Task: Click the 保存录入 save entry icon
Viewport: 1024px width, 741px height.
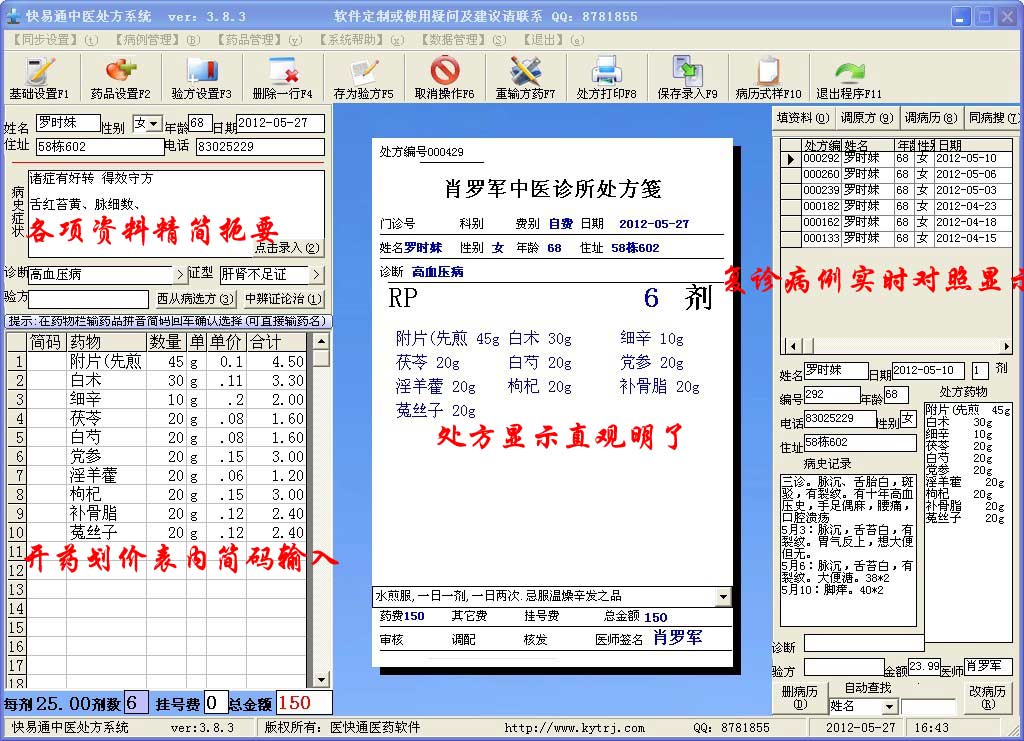Action: tap(687, 77)
